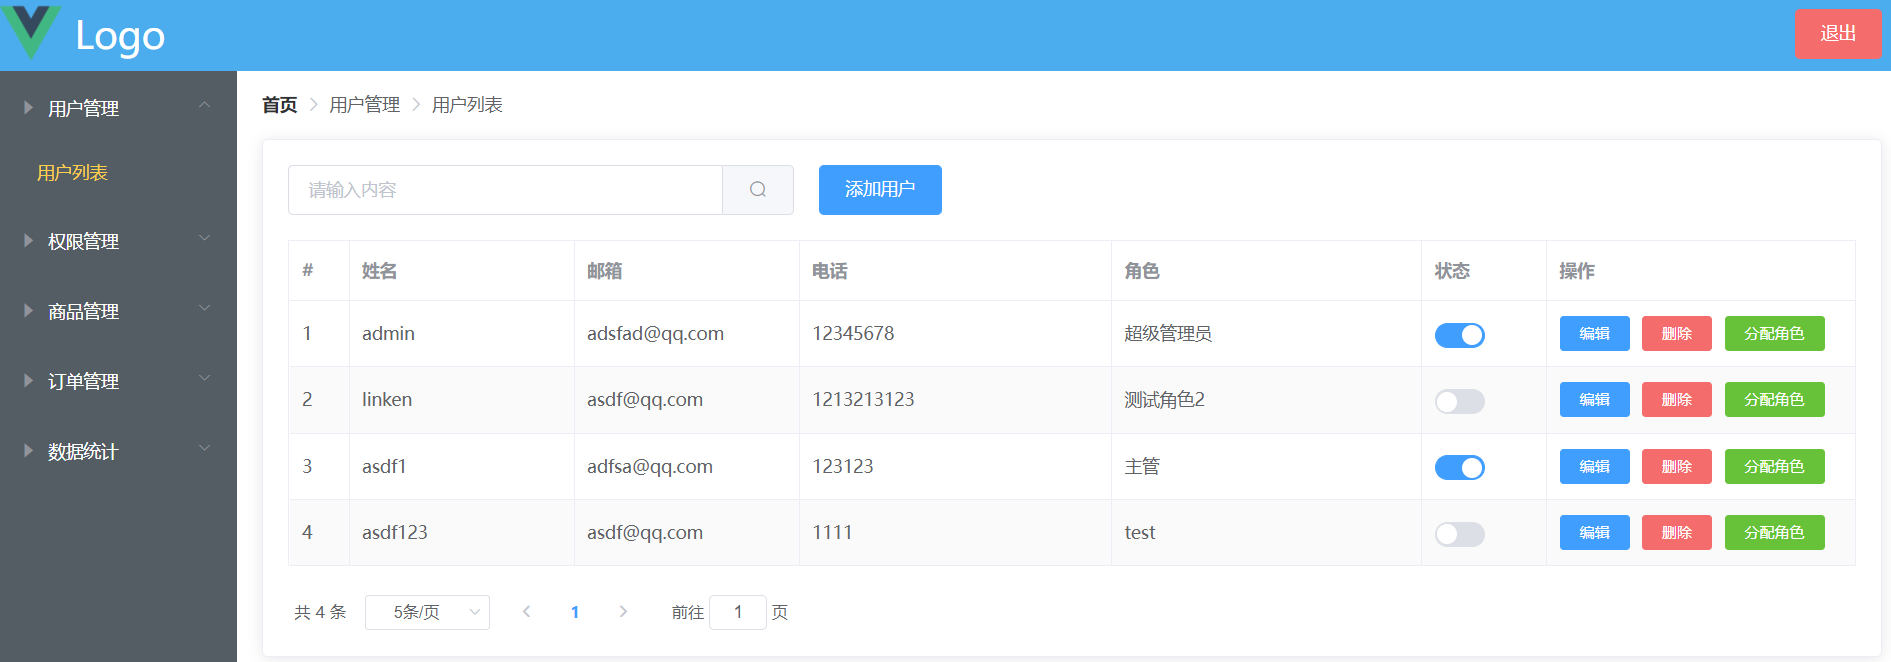
Task: Toggle the status switch for admin
Action: 1460,335
